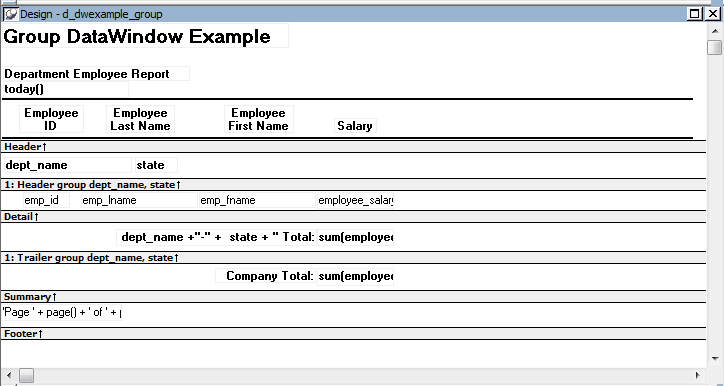Image resolution: width=724 pixels, height=386 pixels.
Task: Click the Header band bar
Action: (354, 147)
